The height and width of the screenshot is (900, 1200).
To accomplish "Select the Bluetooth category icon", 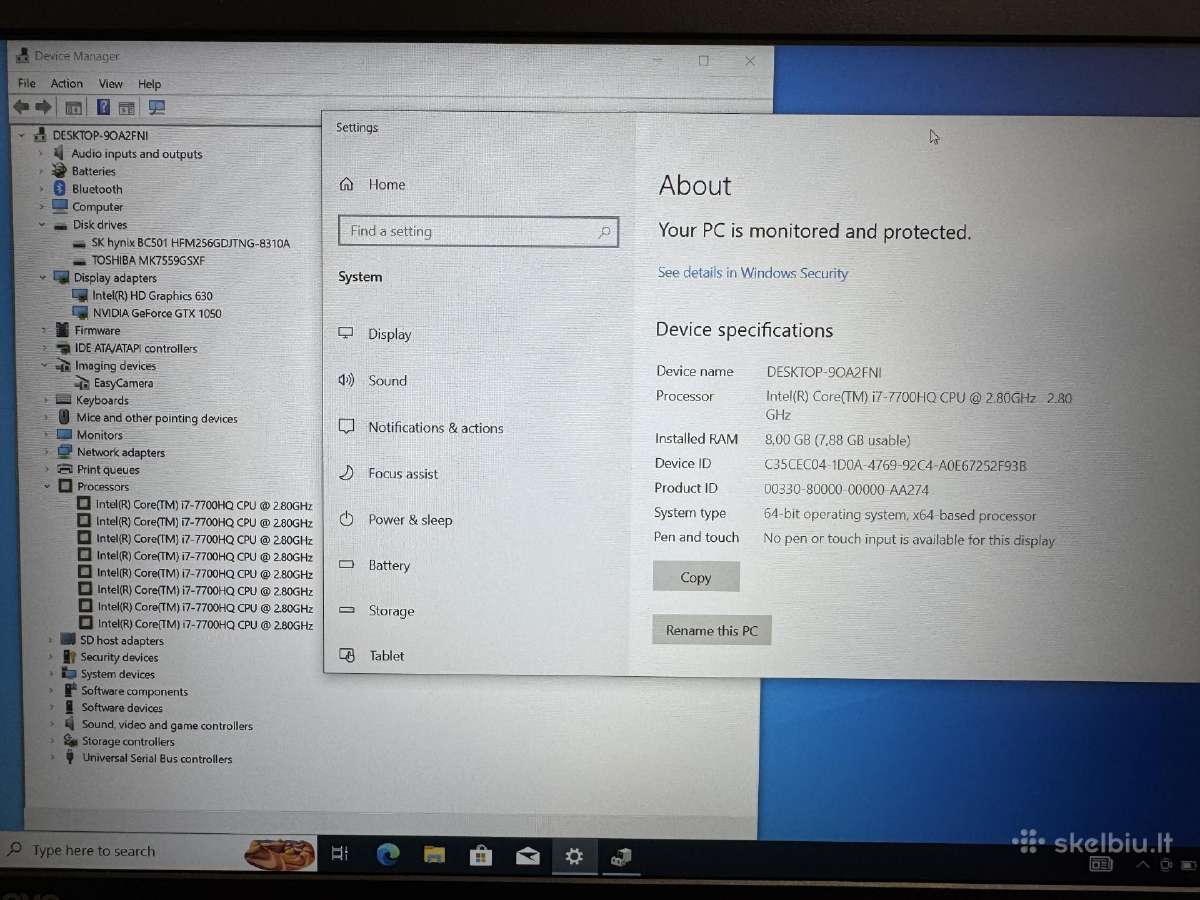I will click(60, 189).
